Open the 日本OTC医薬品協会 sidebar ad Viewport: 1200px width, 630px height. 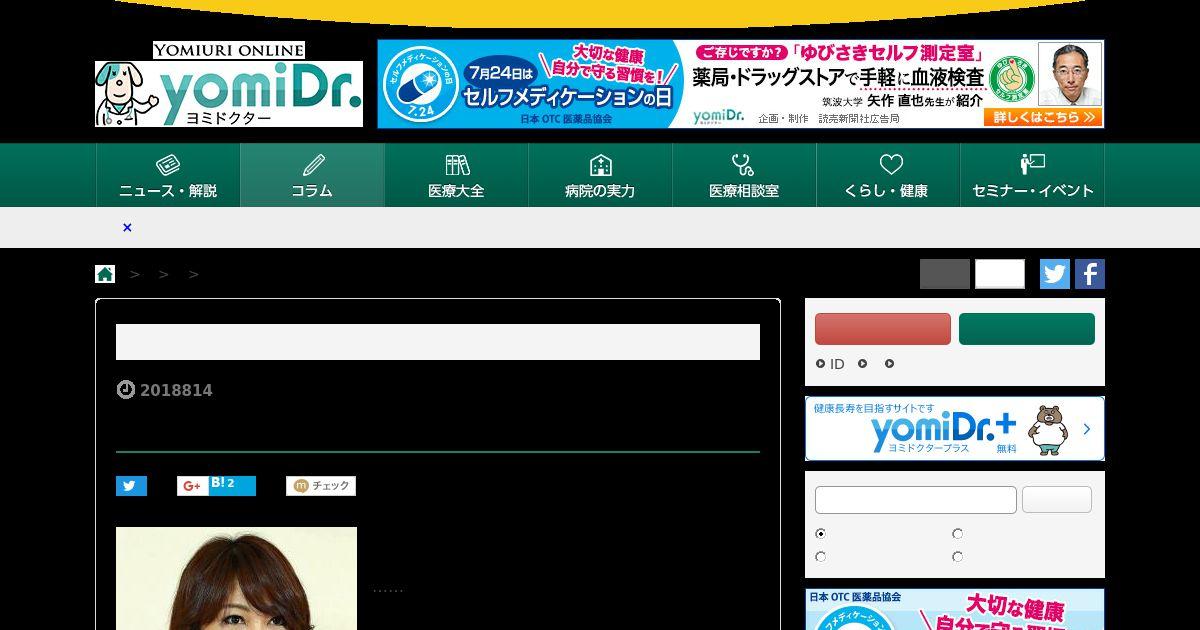[955, 609]
